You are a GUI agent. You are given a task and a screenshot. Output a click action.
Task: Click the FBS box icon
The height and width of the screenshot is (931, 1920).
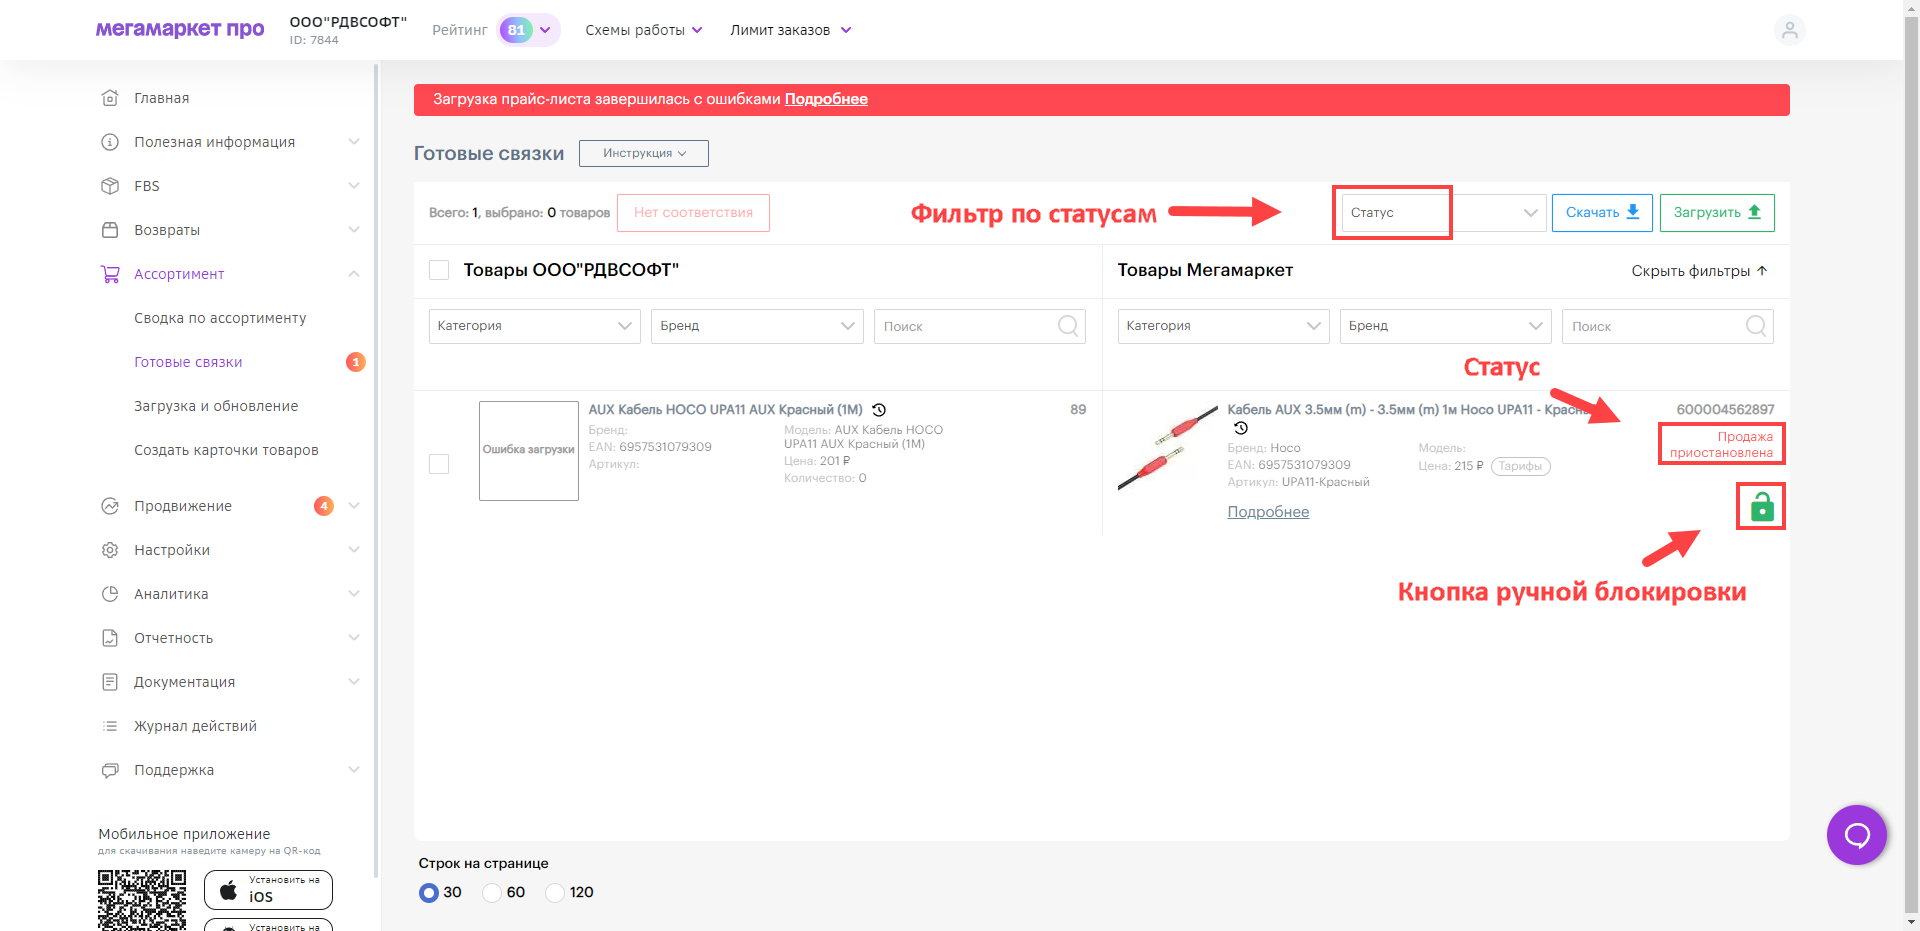tap(110, 186)
